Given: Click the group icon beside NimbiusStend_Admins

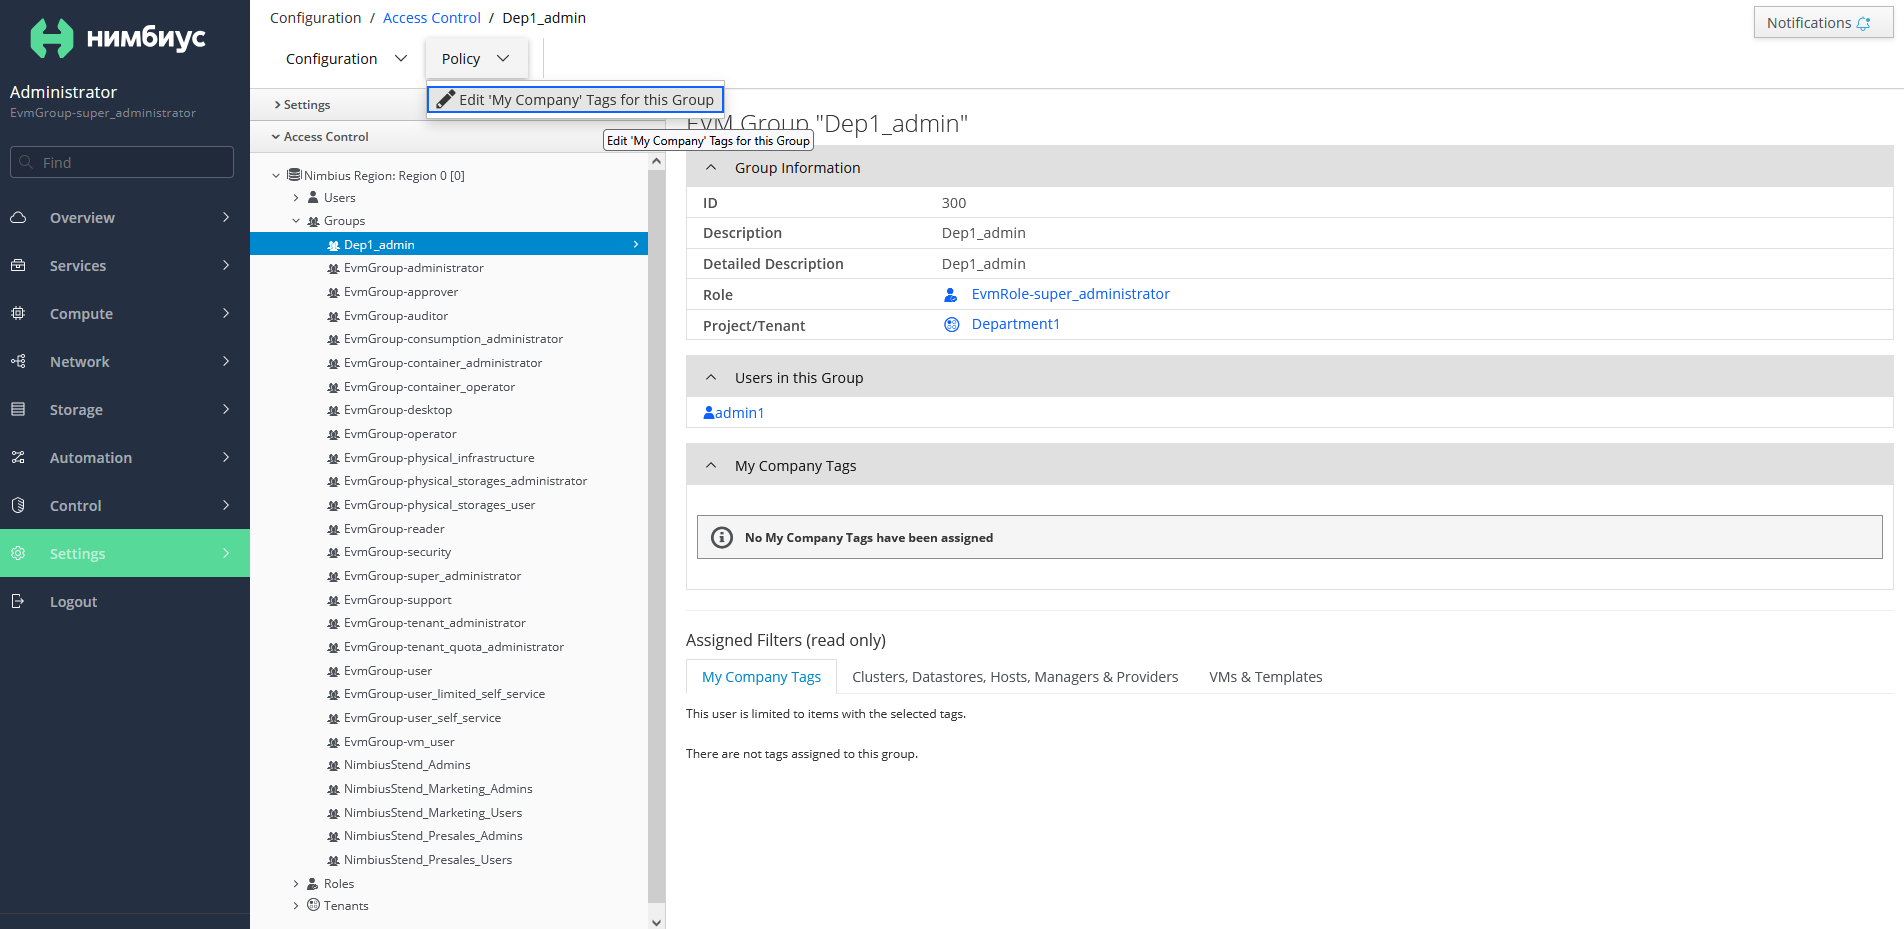Looking at the screenshot, I should (x=333, y=765).
